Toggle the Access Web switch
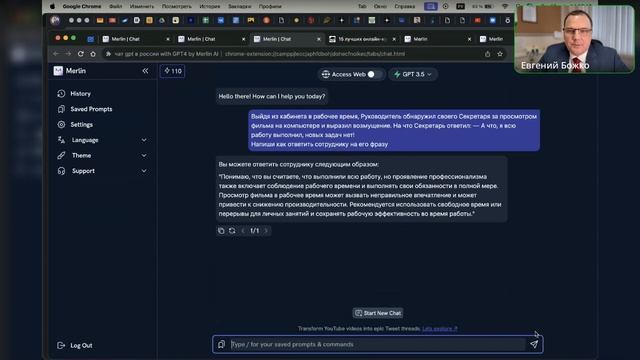 pos(374,74)
